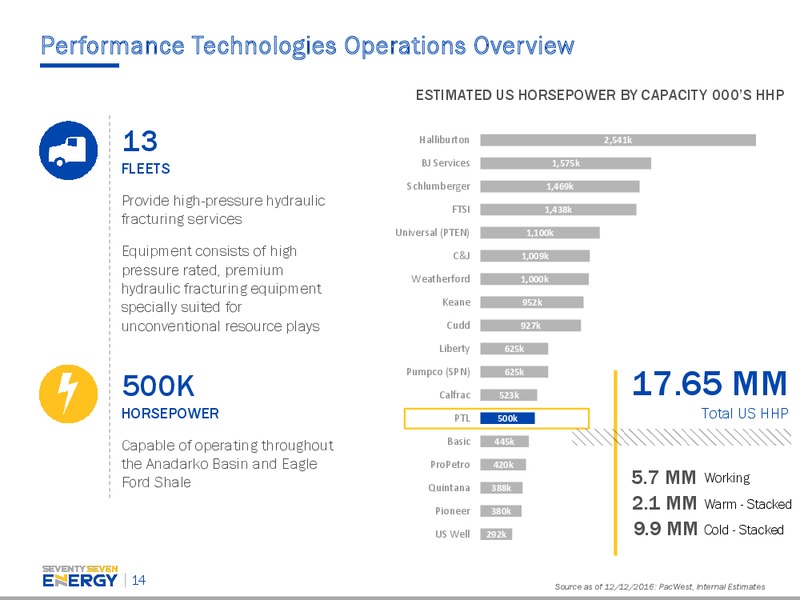Click the Seventy Seven Energy logo

(x=80, y=577)
